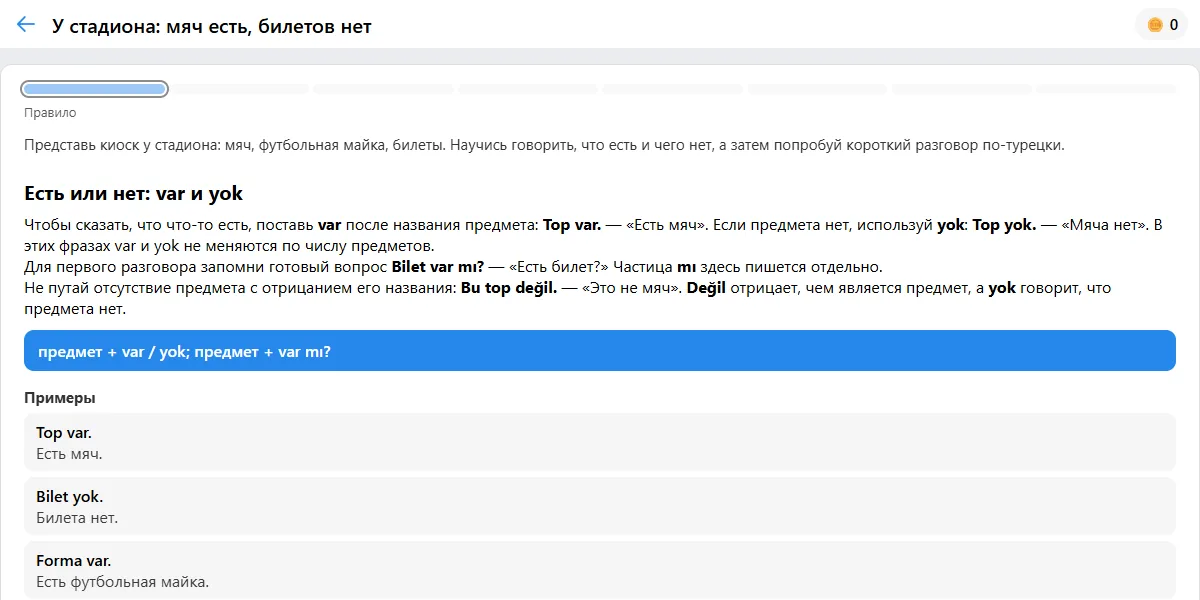Go back using the blue arrow

26,25
